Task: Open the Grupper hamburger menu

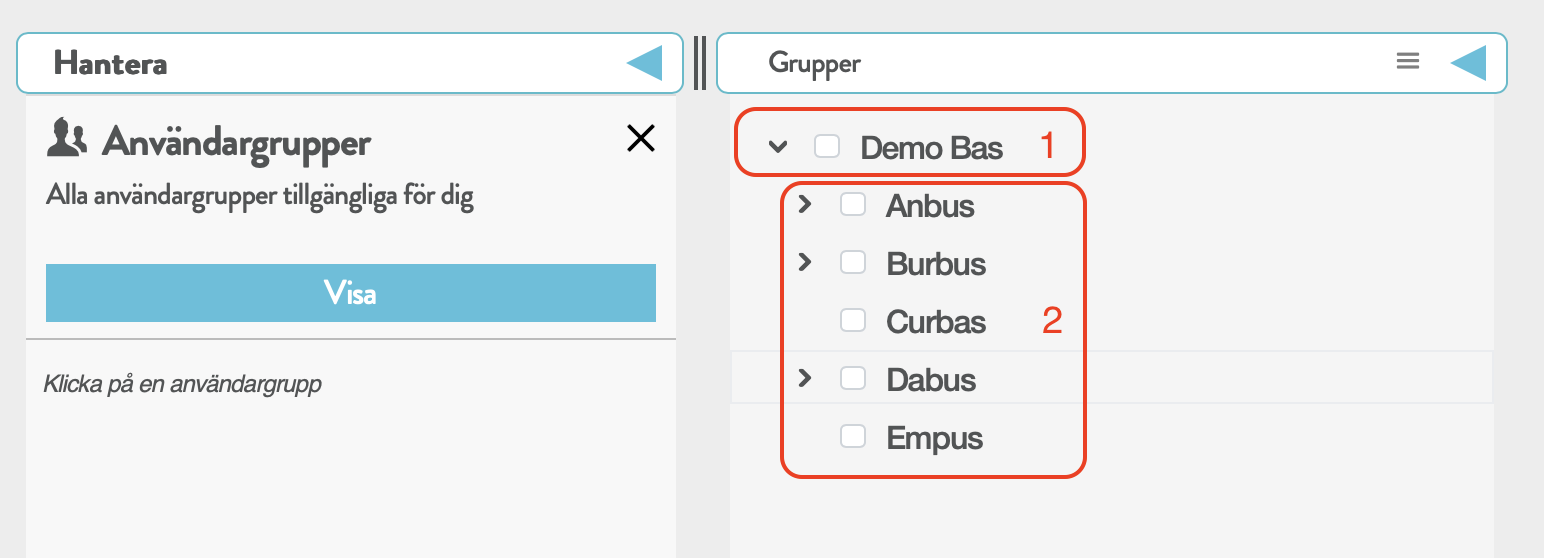Action: [1408, 62]
